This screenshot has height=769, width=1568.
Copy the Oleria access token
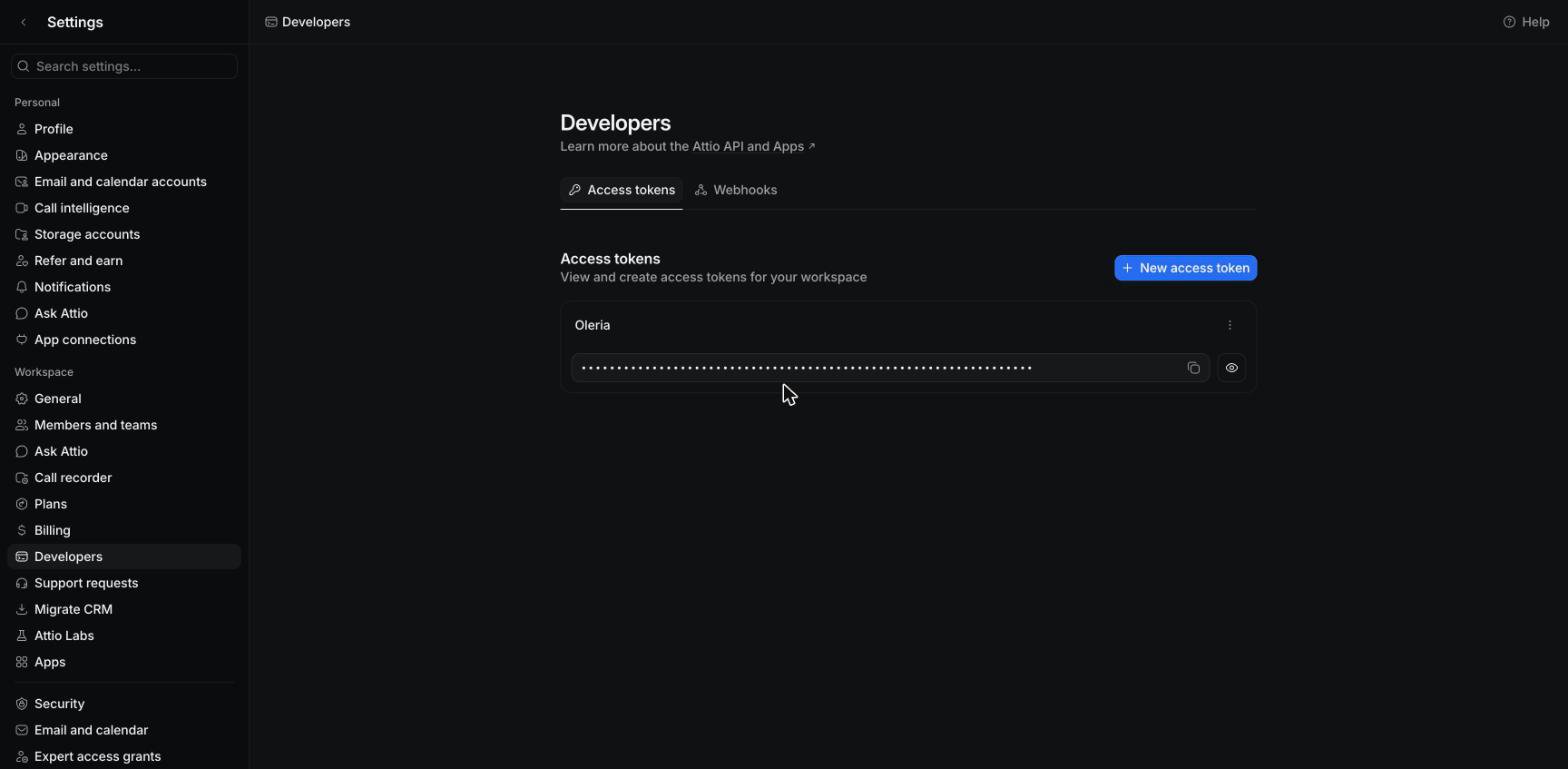1193,368
